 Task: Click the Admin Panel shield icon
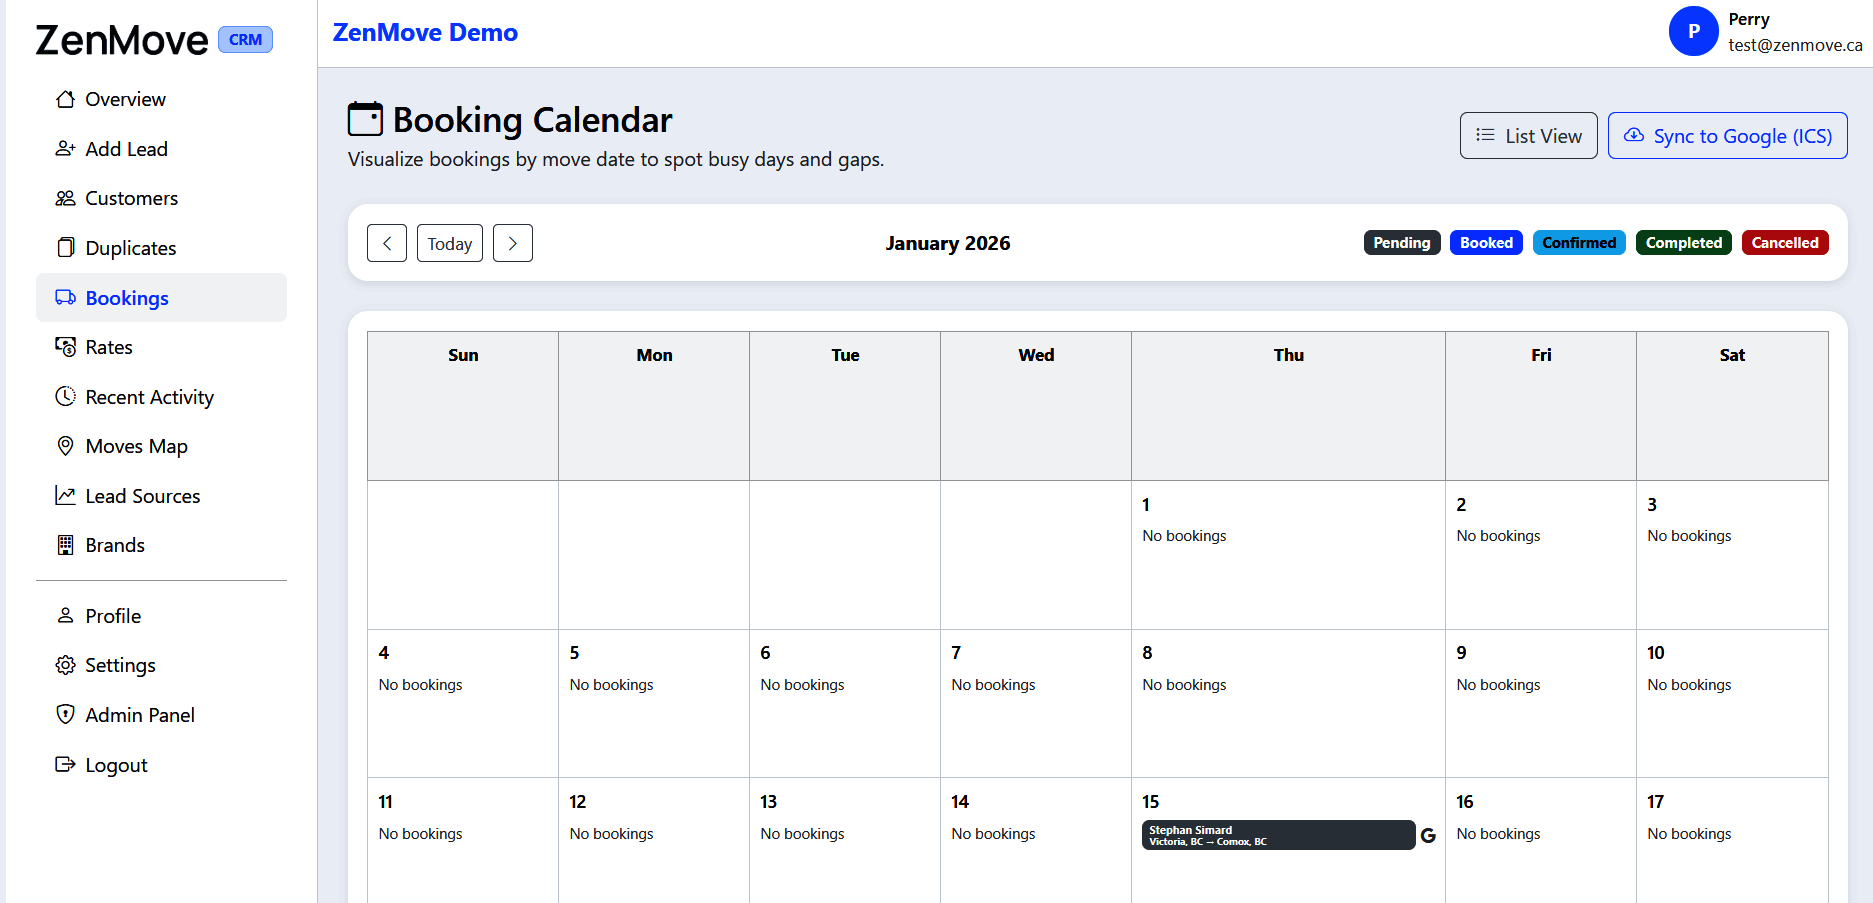pos(65,715)
